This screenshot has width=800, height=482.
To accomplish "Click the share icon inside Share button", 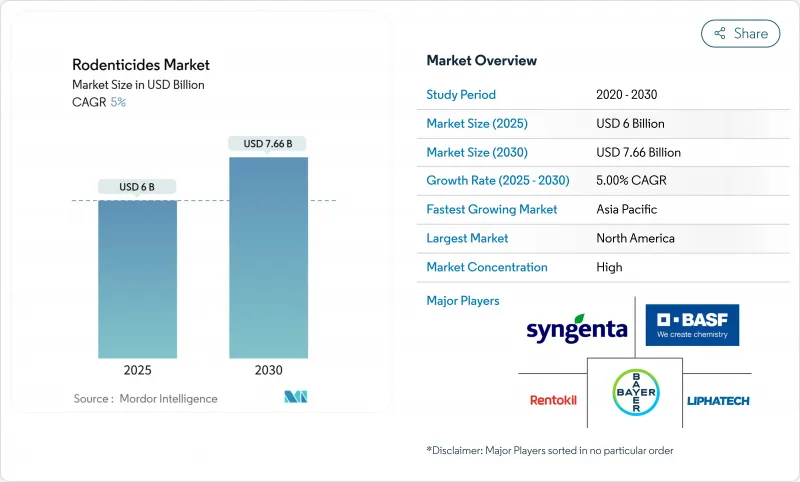I will pyautogui.click(x=719, y=33).
